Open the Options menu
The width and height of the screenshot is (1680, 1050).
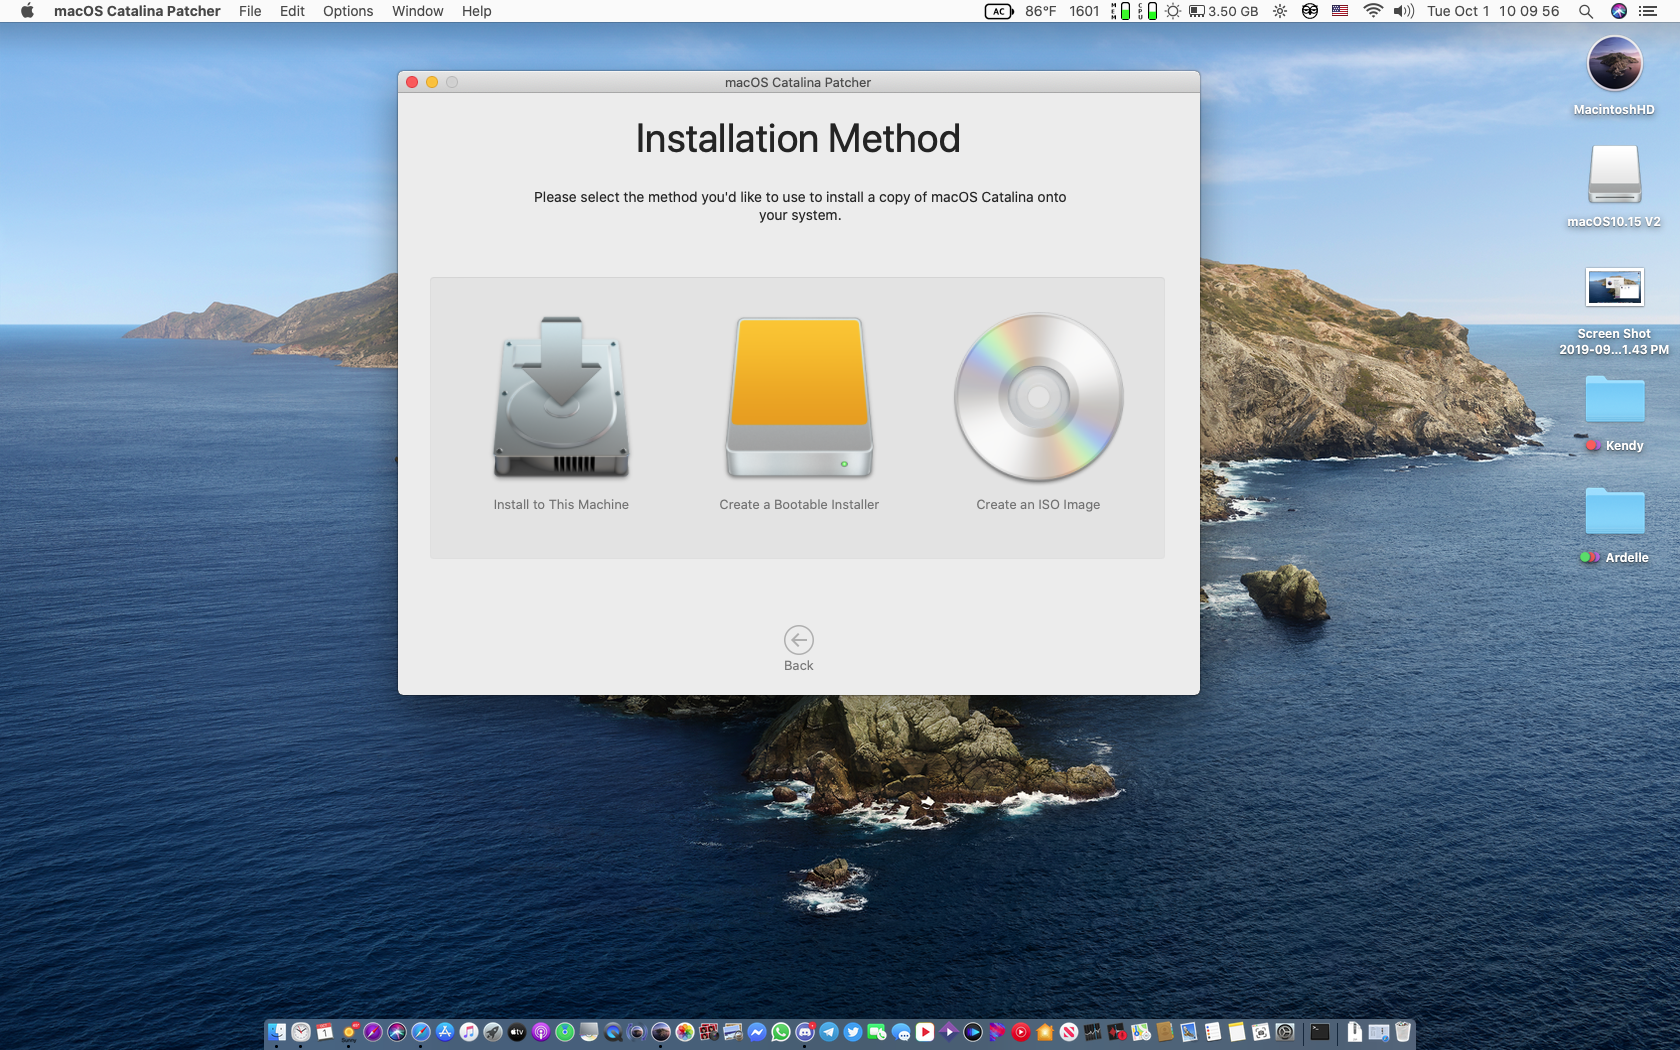point(348,11)
